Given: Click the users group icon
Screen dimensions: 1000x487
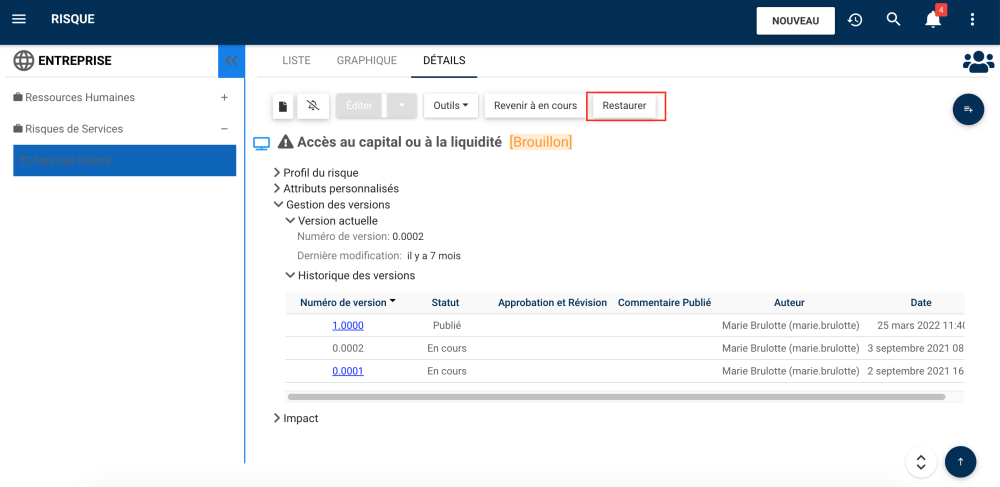Looking at the screenshot, I should point(978,62).
